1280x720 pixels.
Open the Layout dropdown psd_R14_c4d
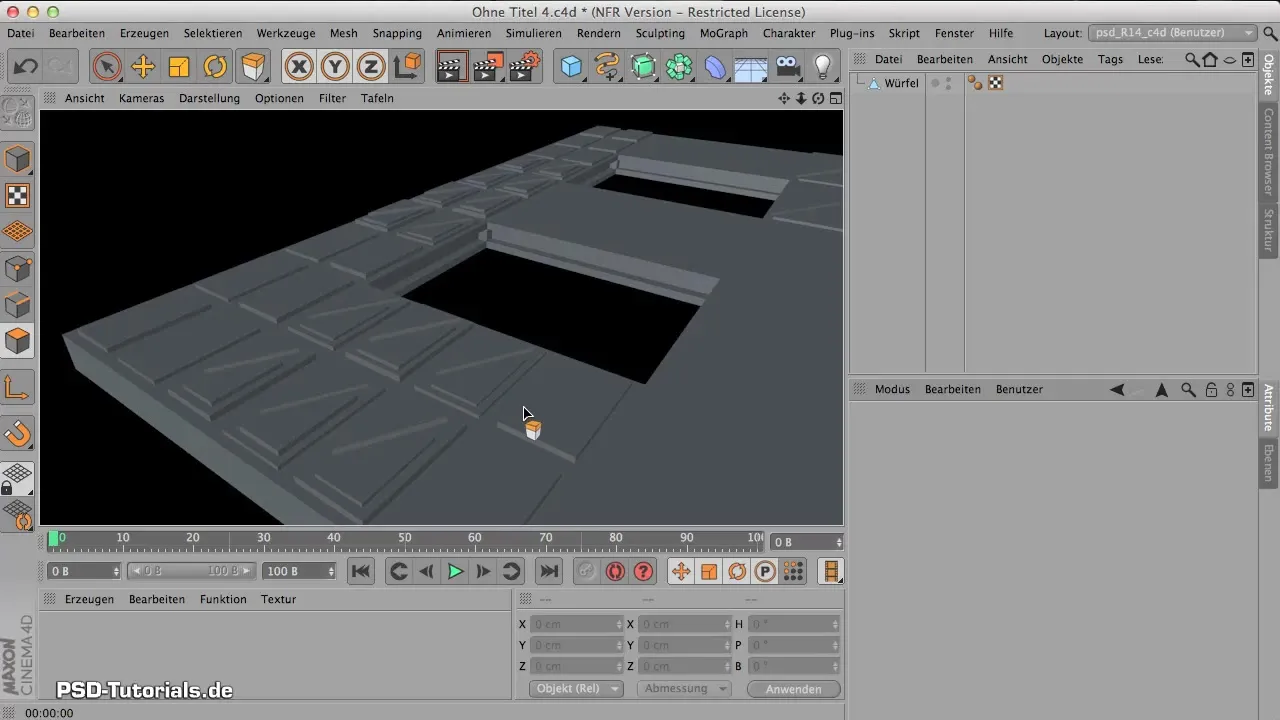1172,33
